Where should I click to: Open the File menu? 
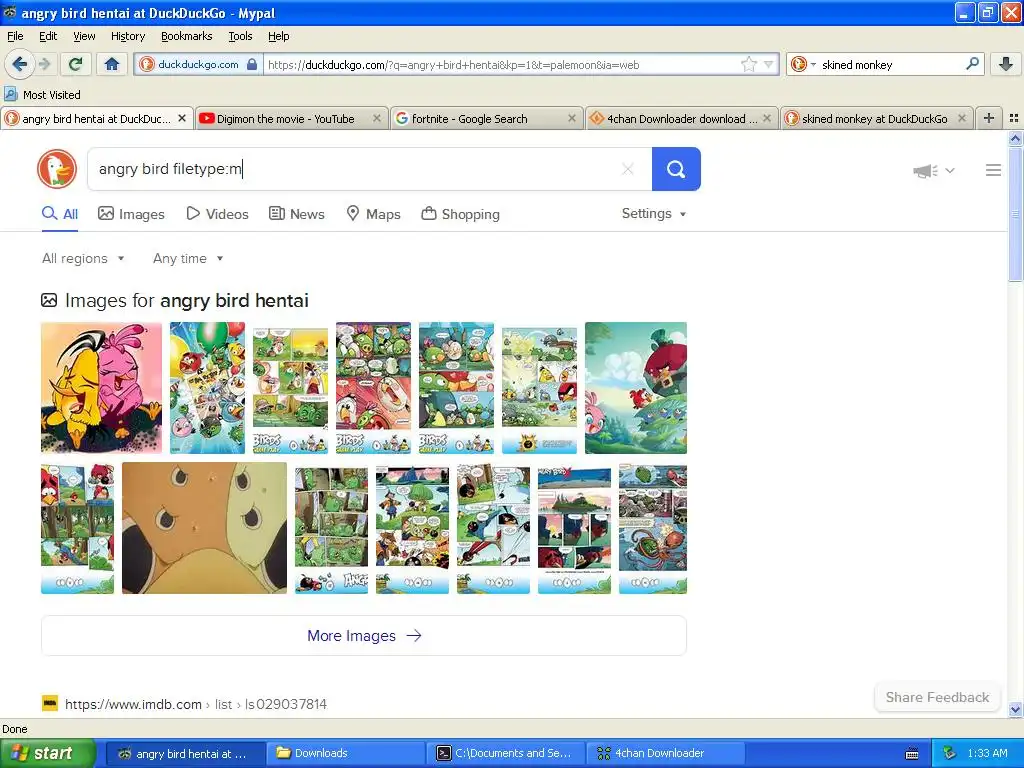click(x=15, y=36)
